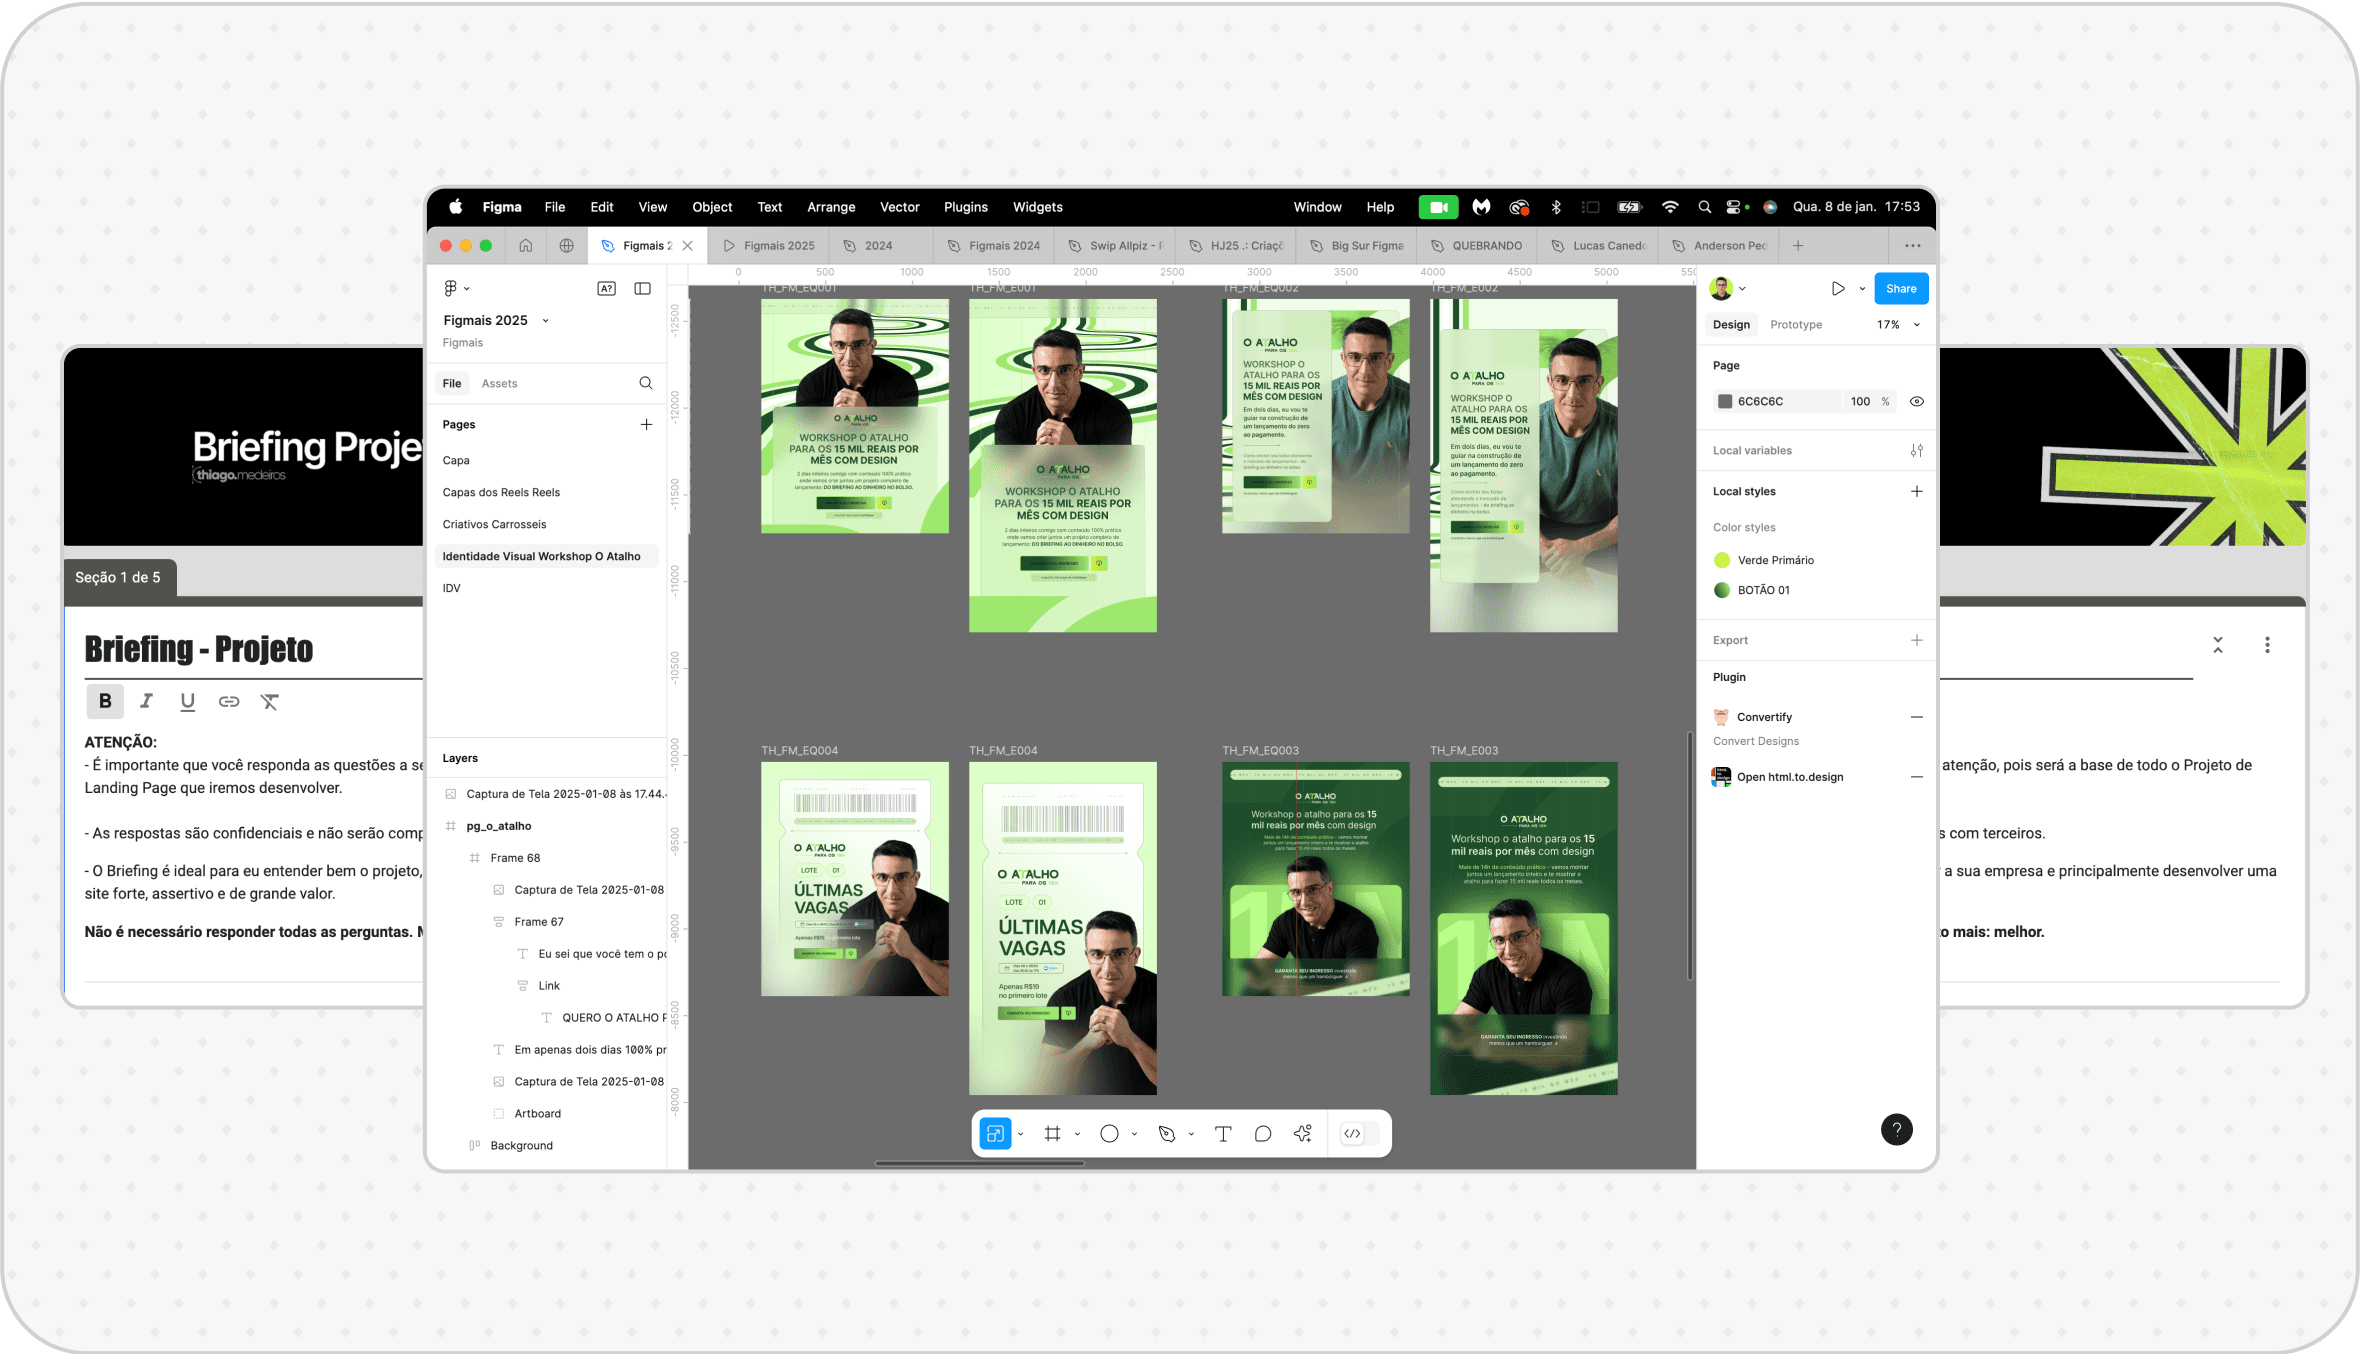Open a new tab with plus icon
The height and width of the screenshot is (1354, 2360).
1798,245
